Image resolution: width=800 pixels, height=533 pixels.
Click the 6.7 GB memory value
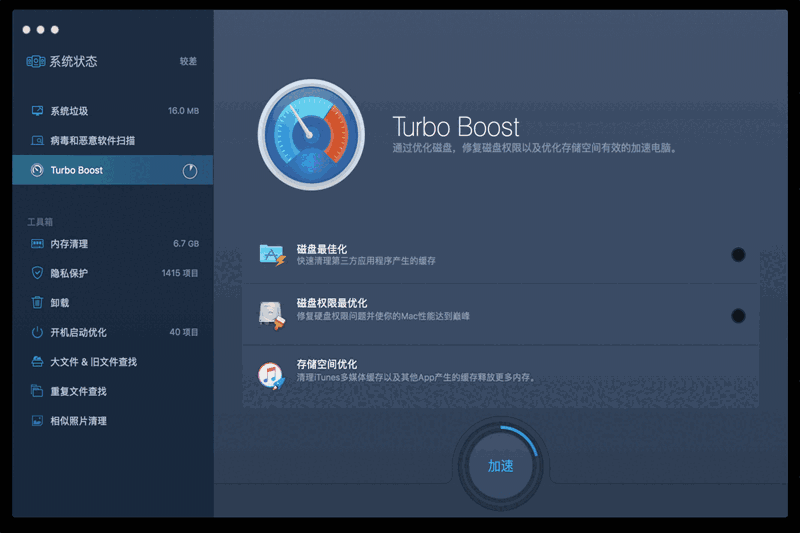(186, 244)
